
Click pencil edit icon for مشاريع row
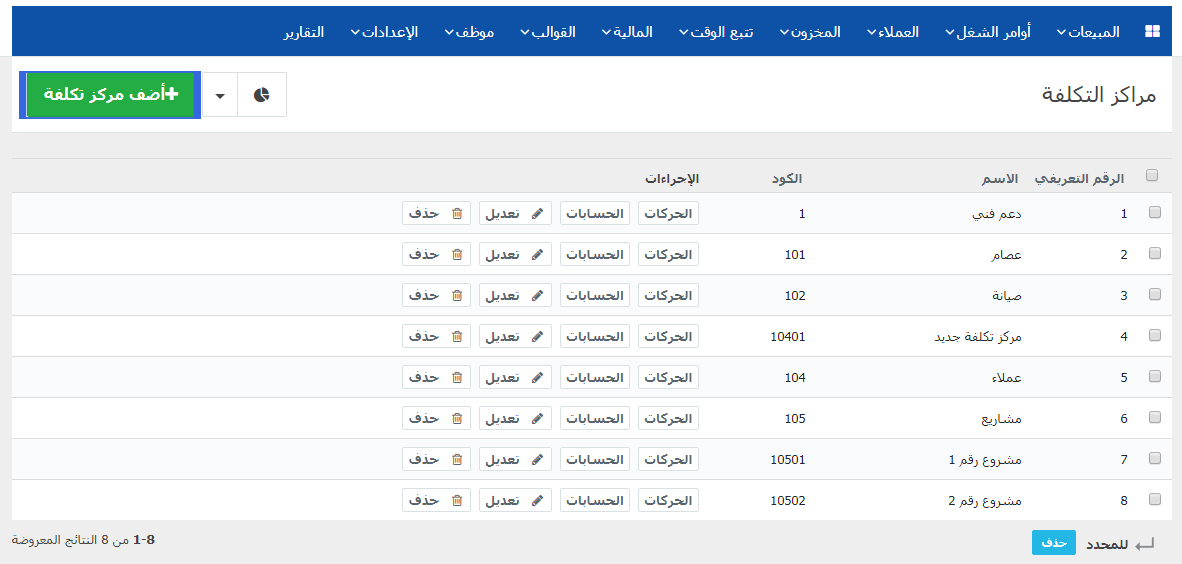(537, 418)
